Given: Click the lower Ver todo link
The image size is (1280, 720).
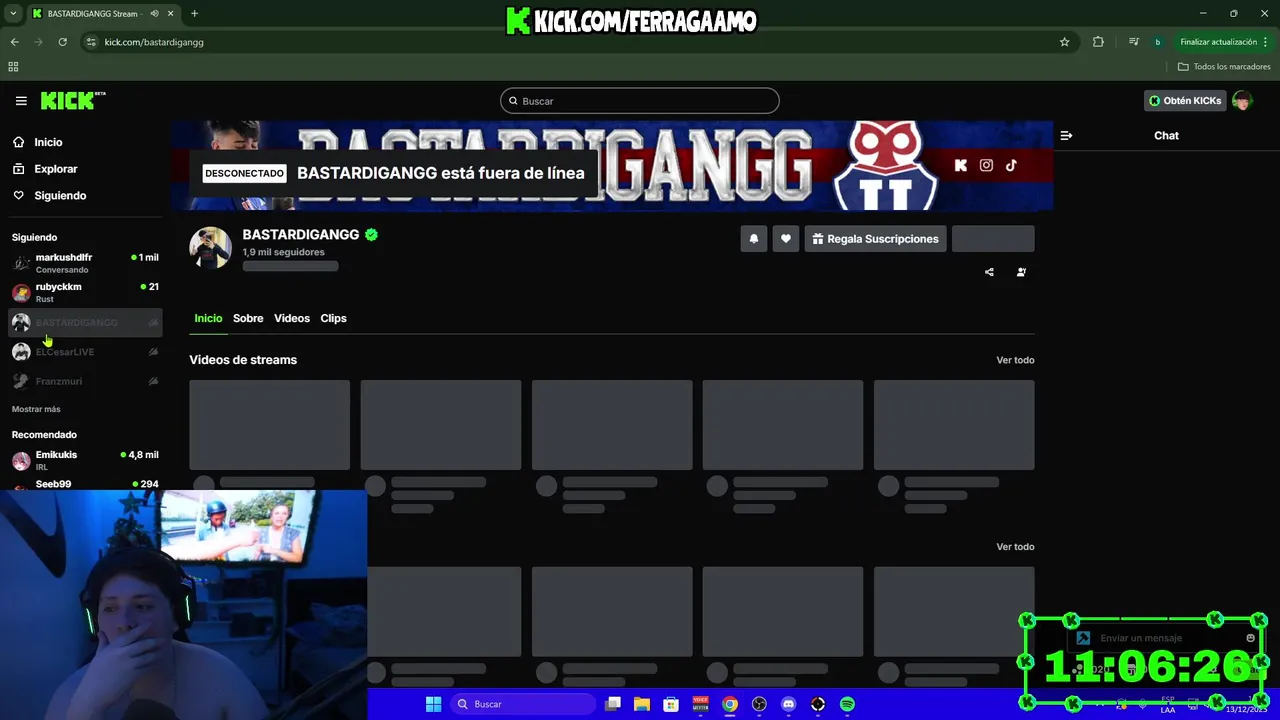Looking at the screenshot, I should click(x=1015, y=547).
